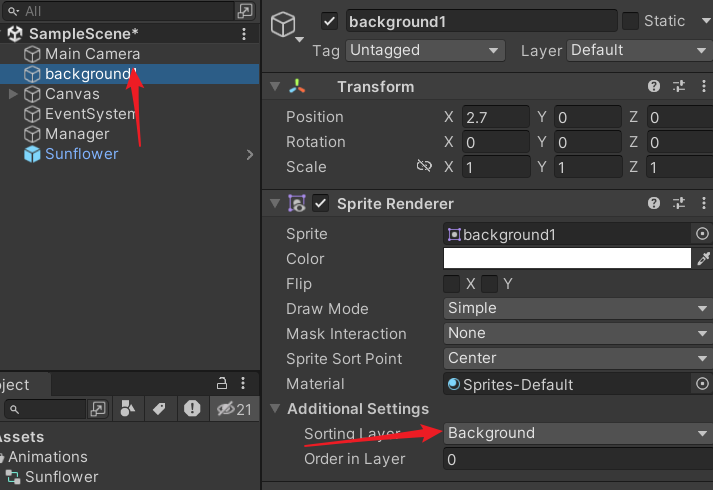Click the Project panel lock icon
The height and width of the screenshot is (490, 713).
222,384
